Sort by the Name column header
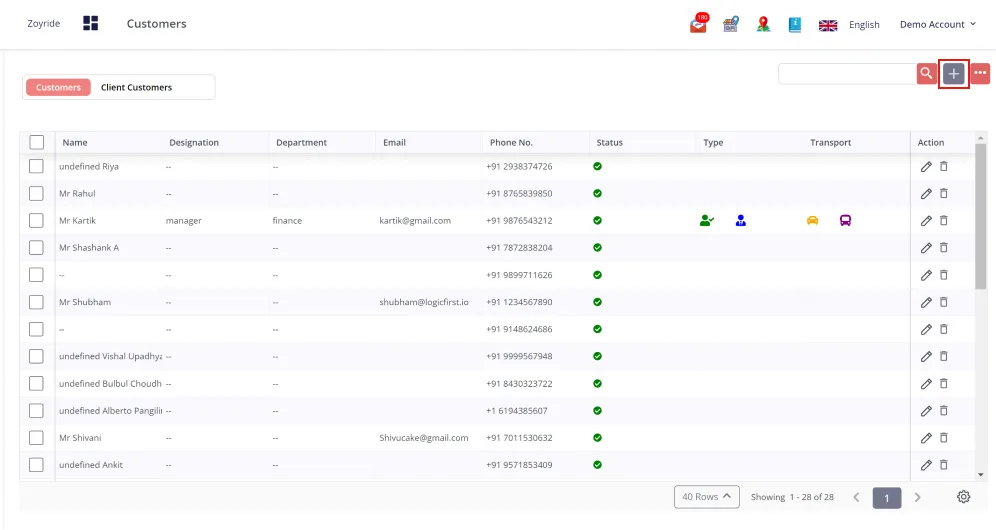Image resolution: width=996 pixels, height=530 pixels. click(x=75, y=142)
